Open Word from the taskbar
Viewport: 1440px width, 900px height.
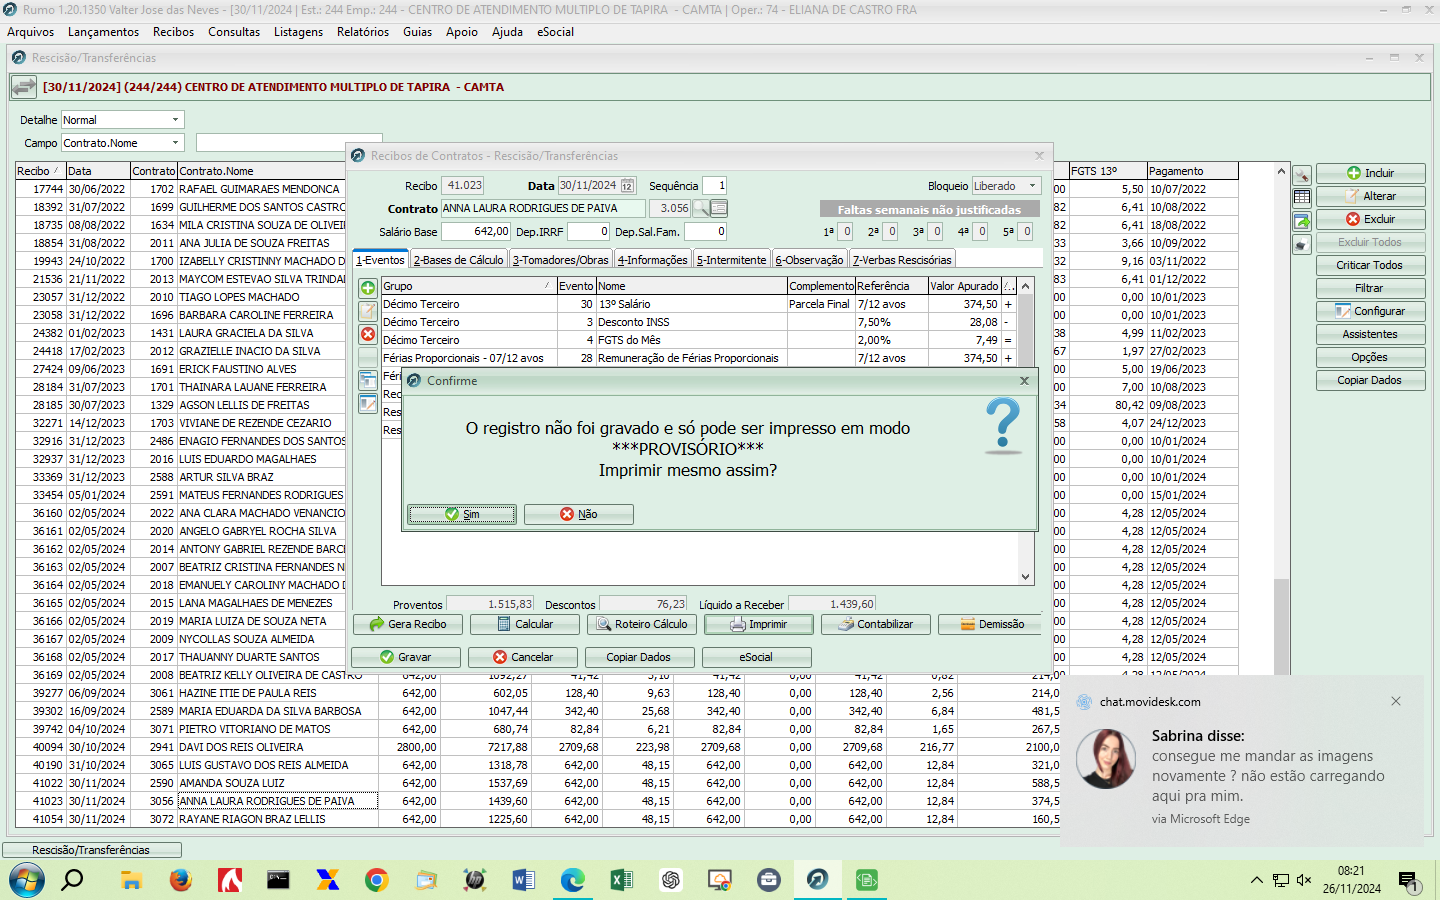[x=523, y=880]
